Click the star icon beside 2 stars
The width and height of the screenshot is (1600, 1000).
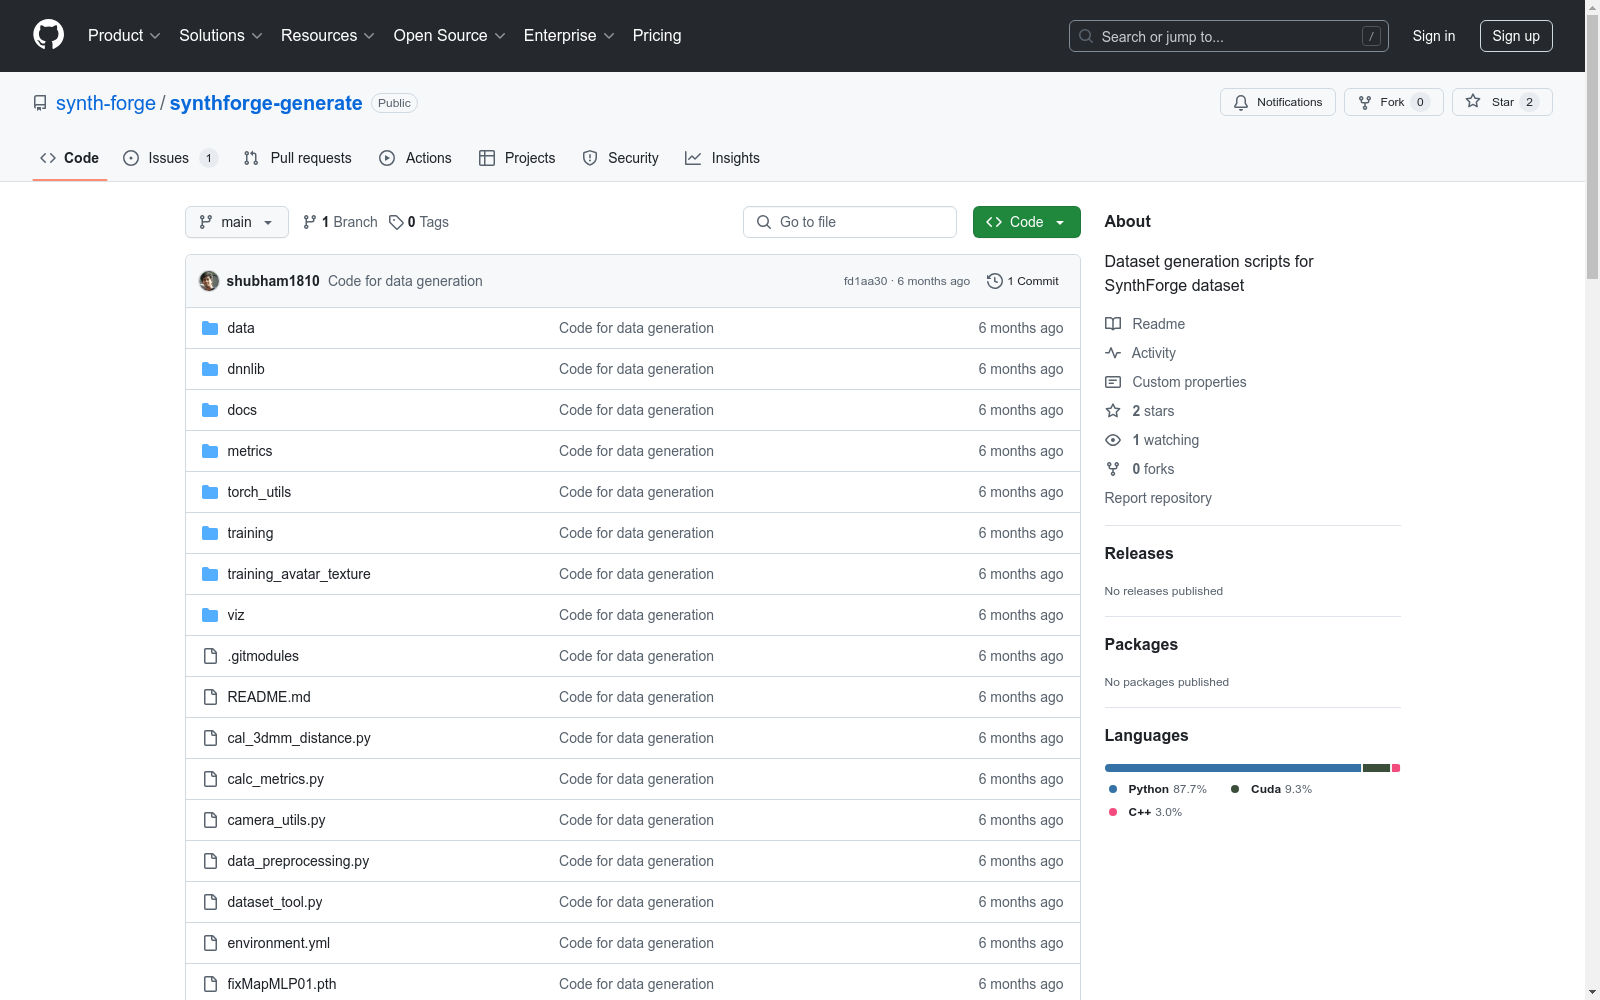[1113, 411]
